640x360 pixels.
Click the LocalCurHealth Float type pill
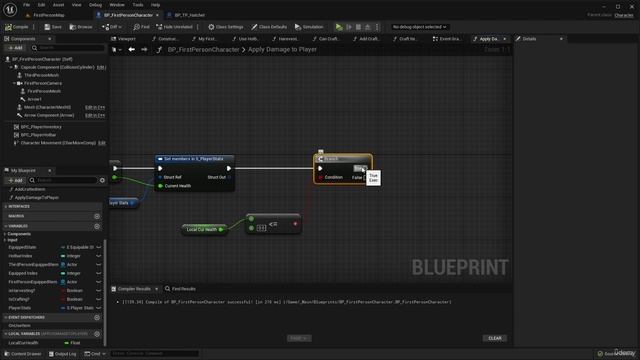67,343
